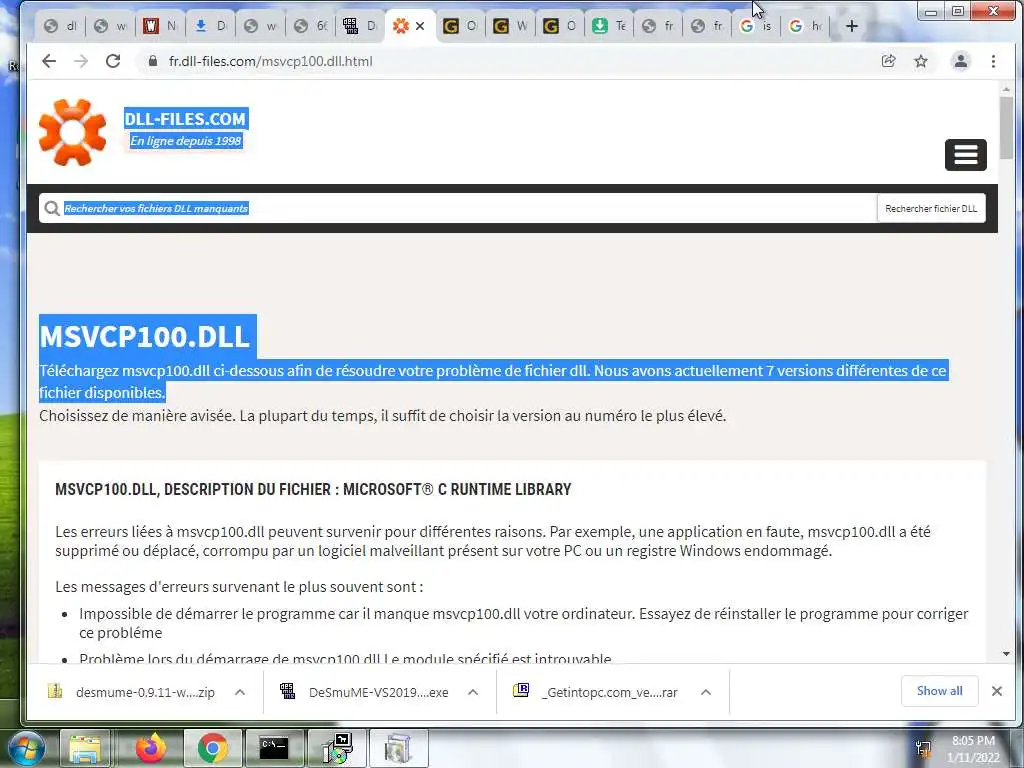Click the orange DLL-Files gear logo
Screen dimensions: 1024x768
pos(72,133)
